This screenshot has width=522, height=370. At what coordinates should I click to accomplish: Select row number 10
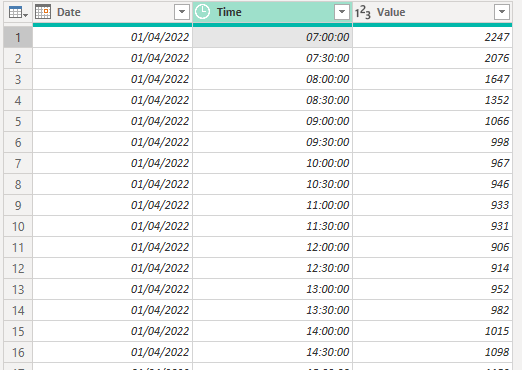[x=18, y=226]
